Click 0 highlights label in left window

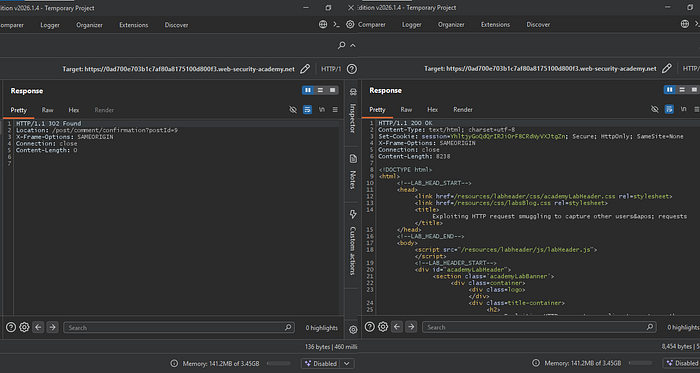[321, 328]
